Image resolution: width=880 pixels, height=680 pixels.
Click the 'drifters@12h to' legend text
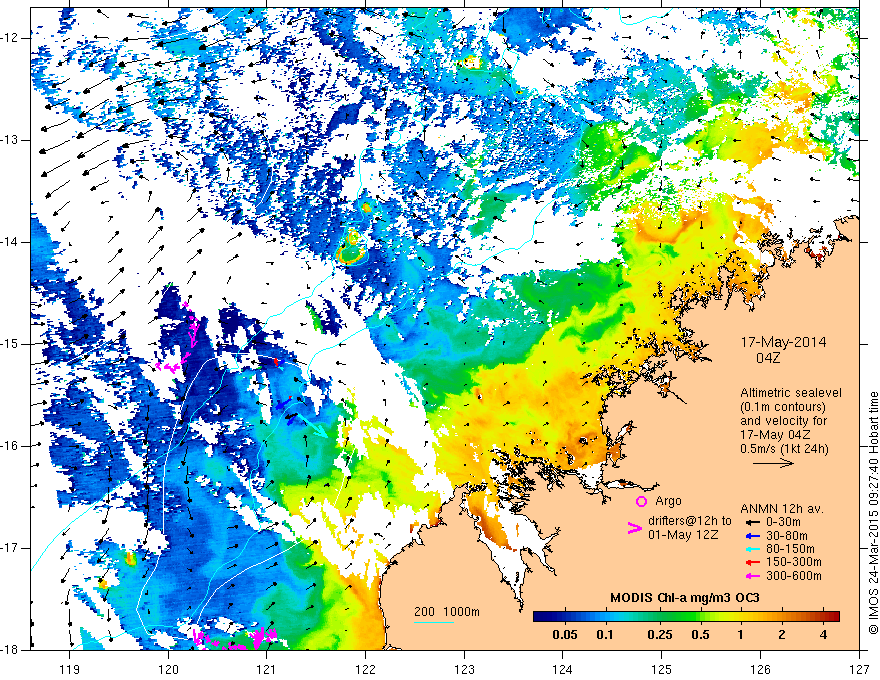(x=690, y=521)
